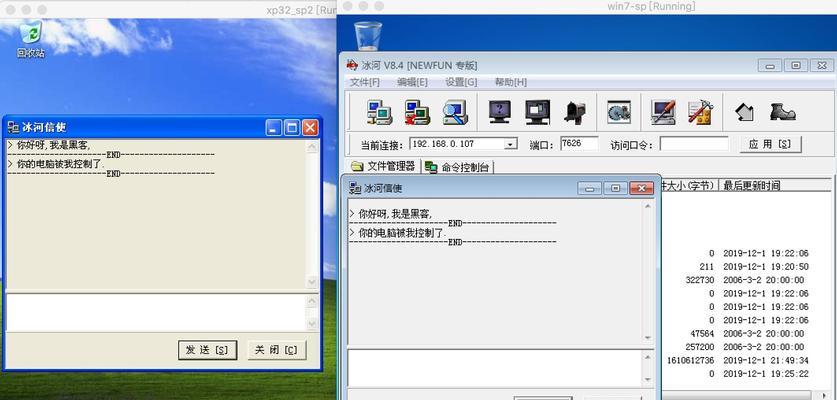Viewport: 837px width, 400px height.
Task: Click the win7 messenger message input box
Action: [495, 368]
